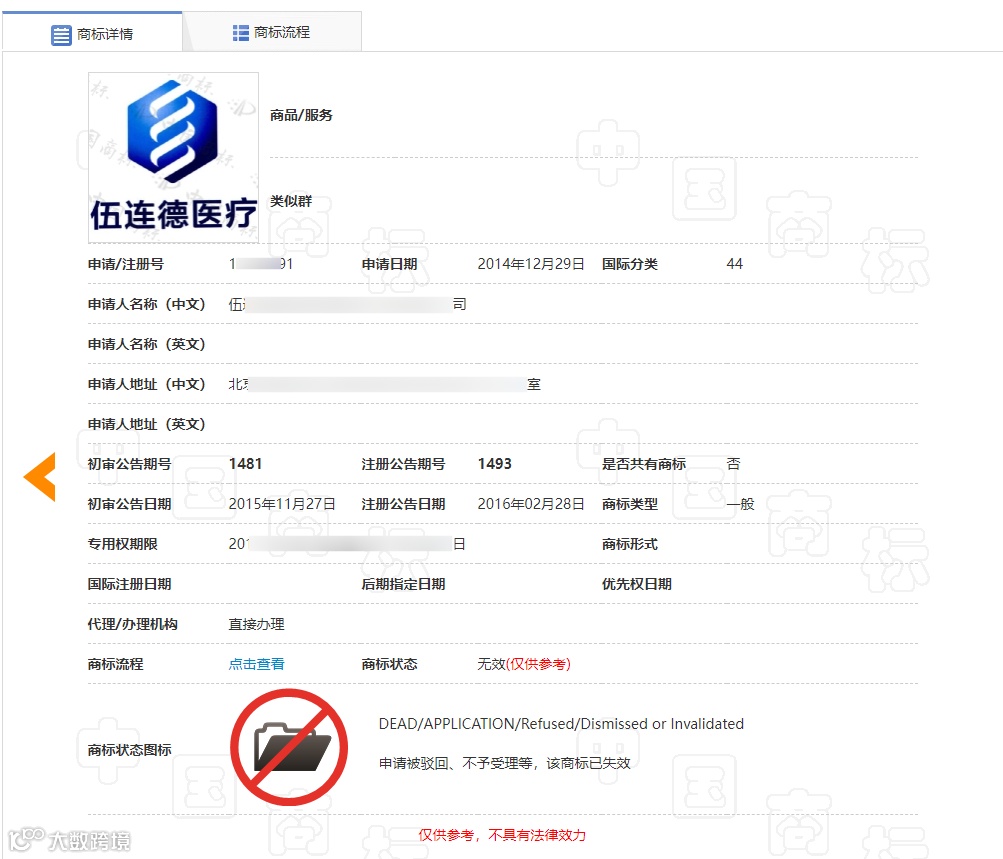Click the 申请人地址（英文） label
Image resolution: width=1003 pixels, height=859 pixels.
146,424
